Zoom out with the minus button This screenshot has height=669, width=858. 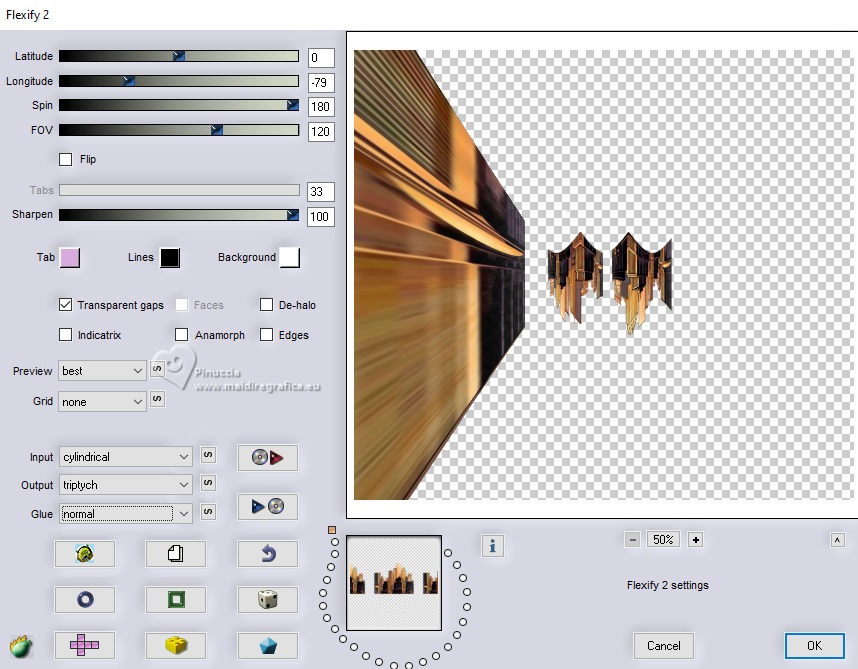pos(633,540)
